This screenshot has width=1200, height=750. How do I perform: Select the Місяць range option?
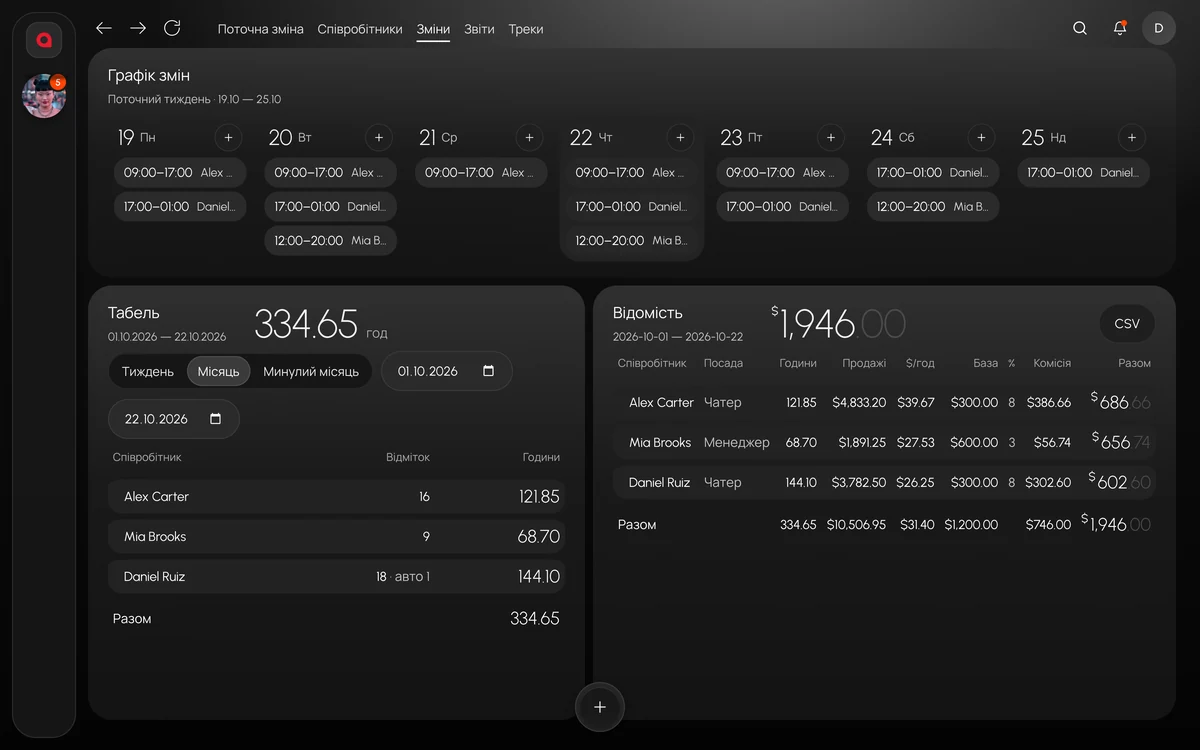pos(218,371)
